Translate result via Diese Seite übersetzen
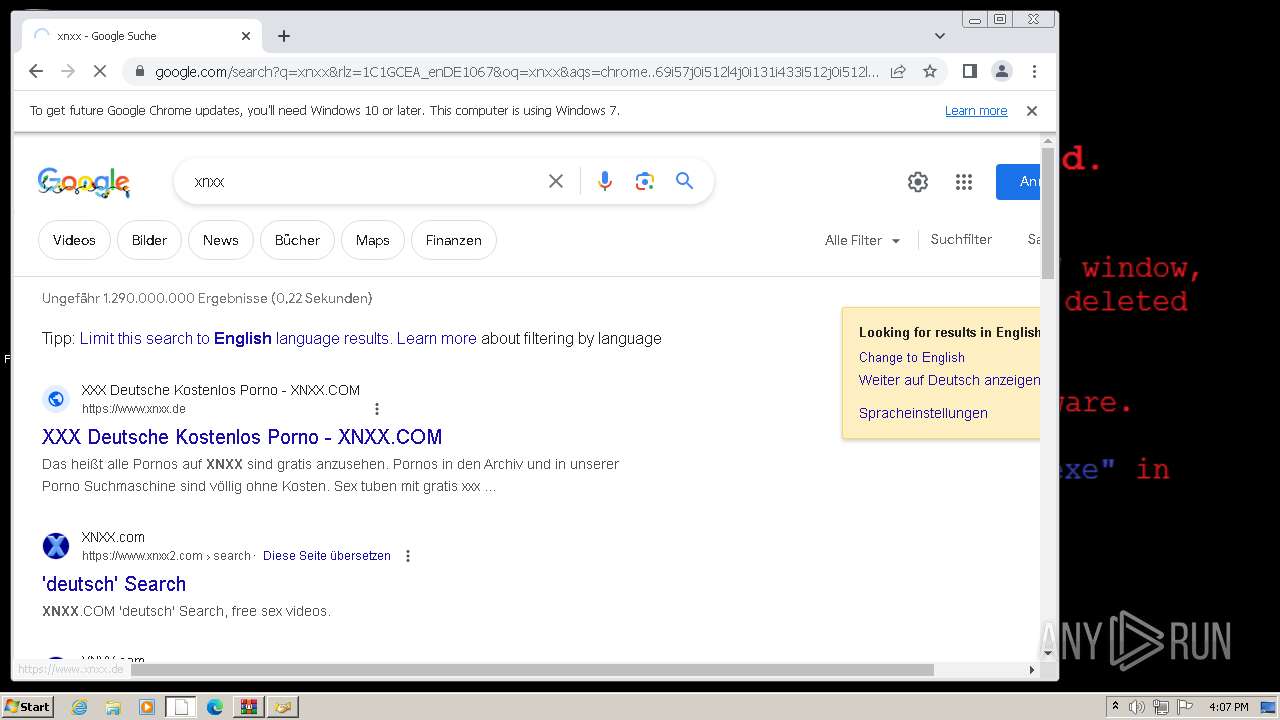This screenshot has width=1280, height=720. coord(327,556)
